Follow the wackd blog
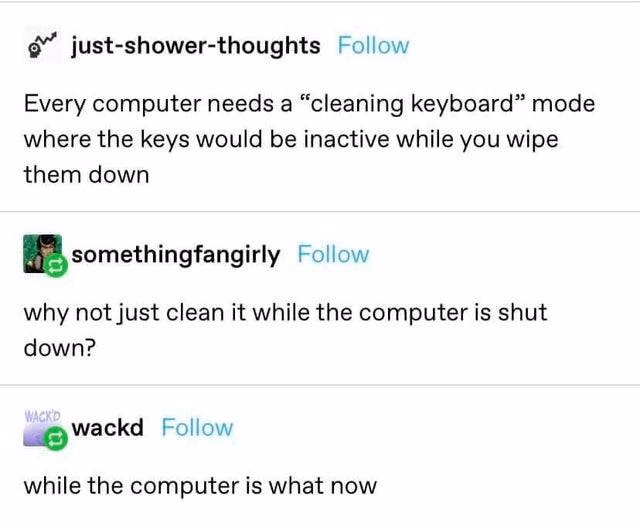Image resolution: width=640 pixels, height=523 pixels. click(197, 427)
